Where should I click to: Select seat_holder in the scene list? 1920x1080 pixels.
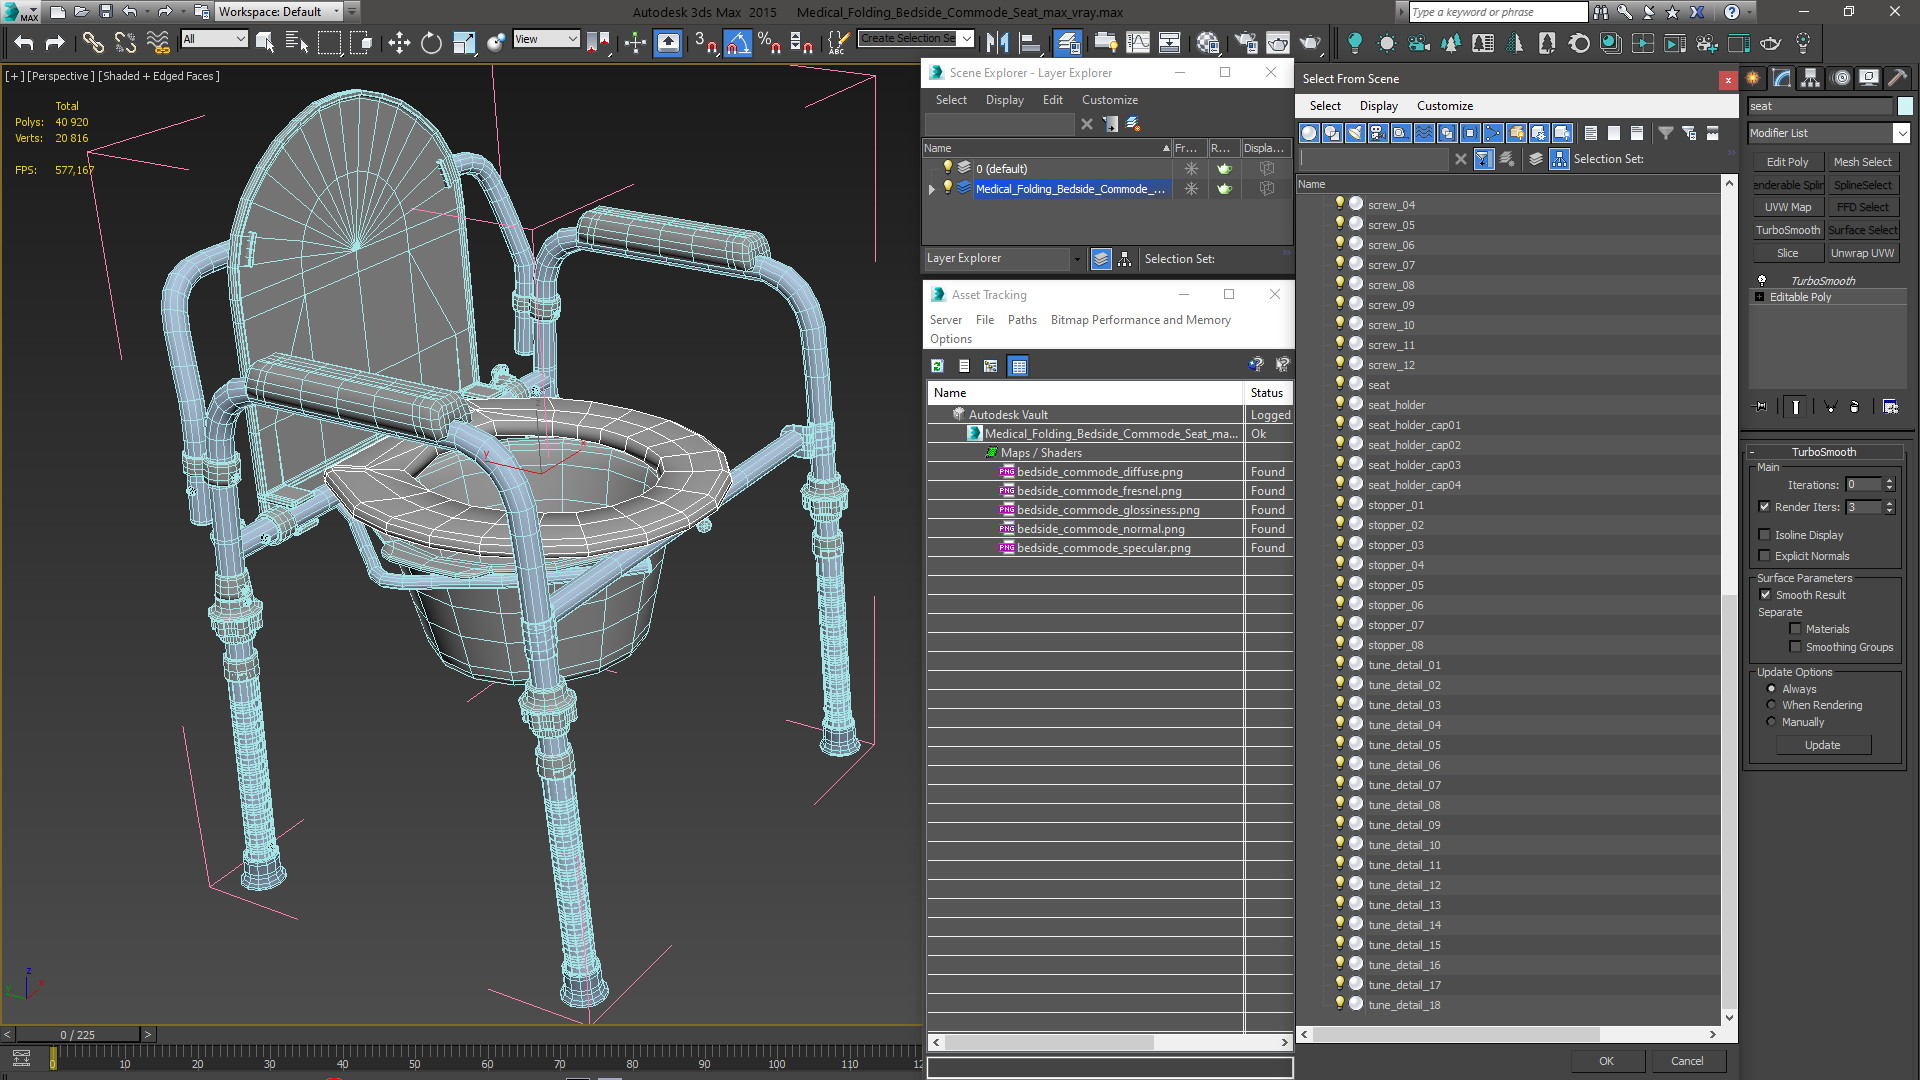coord(1396,405)
